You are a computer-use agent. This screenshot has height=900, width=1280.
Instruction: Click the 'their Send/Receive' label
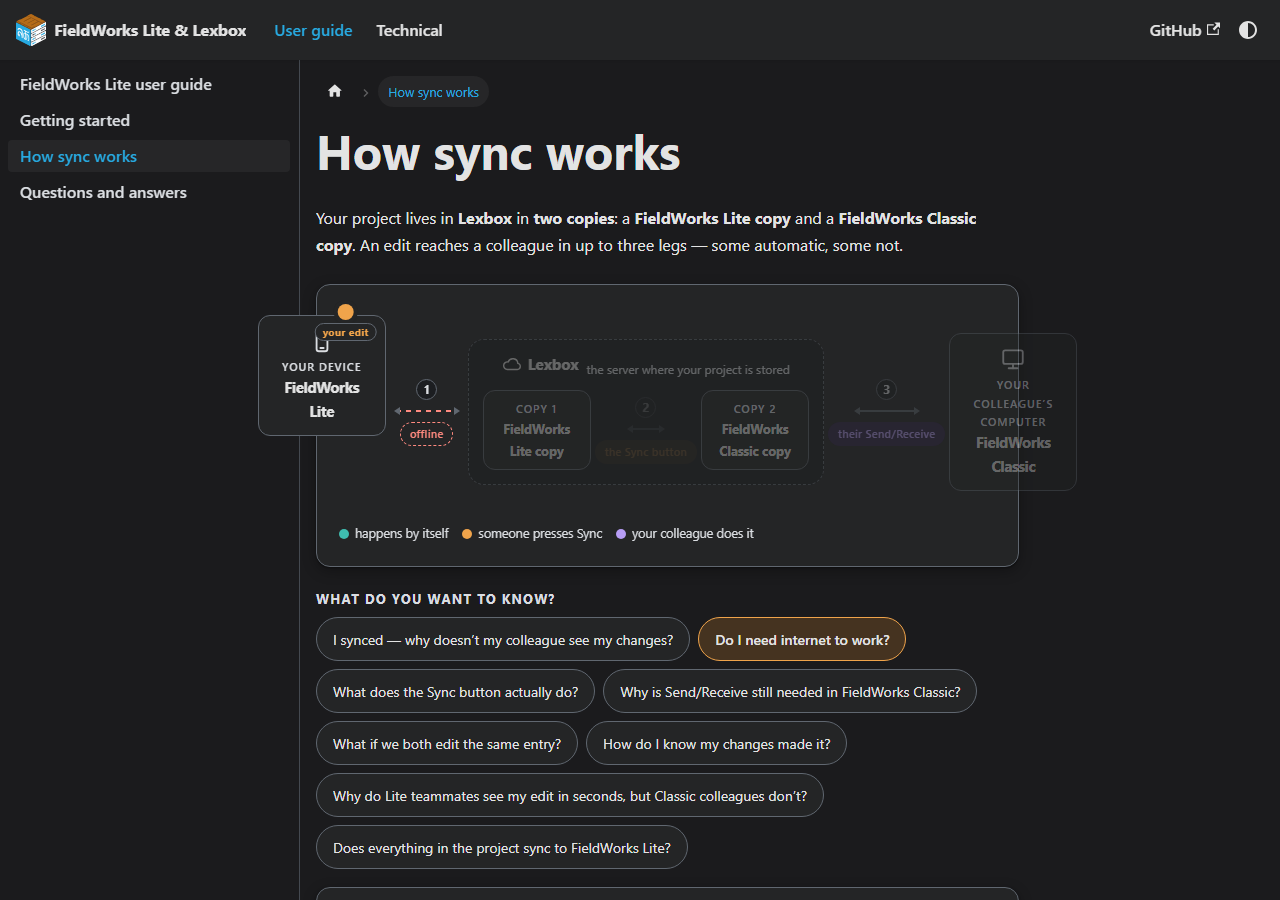click(x=886, y=434)
